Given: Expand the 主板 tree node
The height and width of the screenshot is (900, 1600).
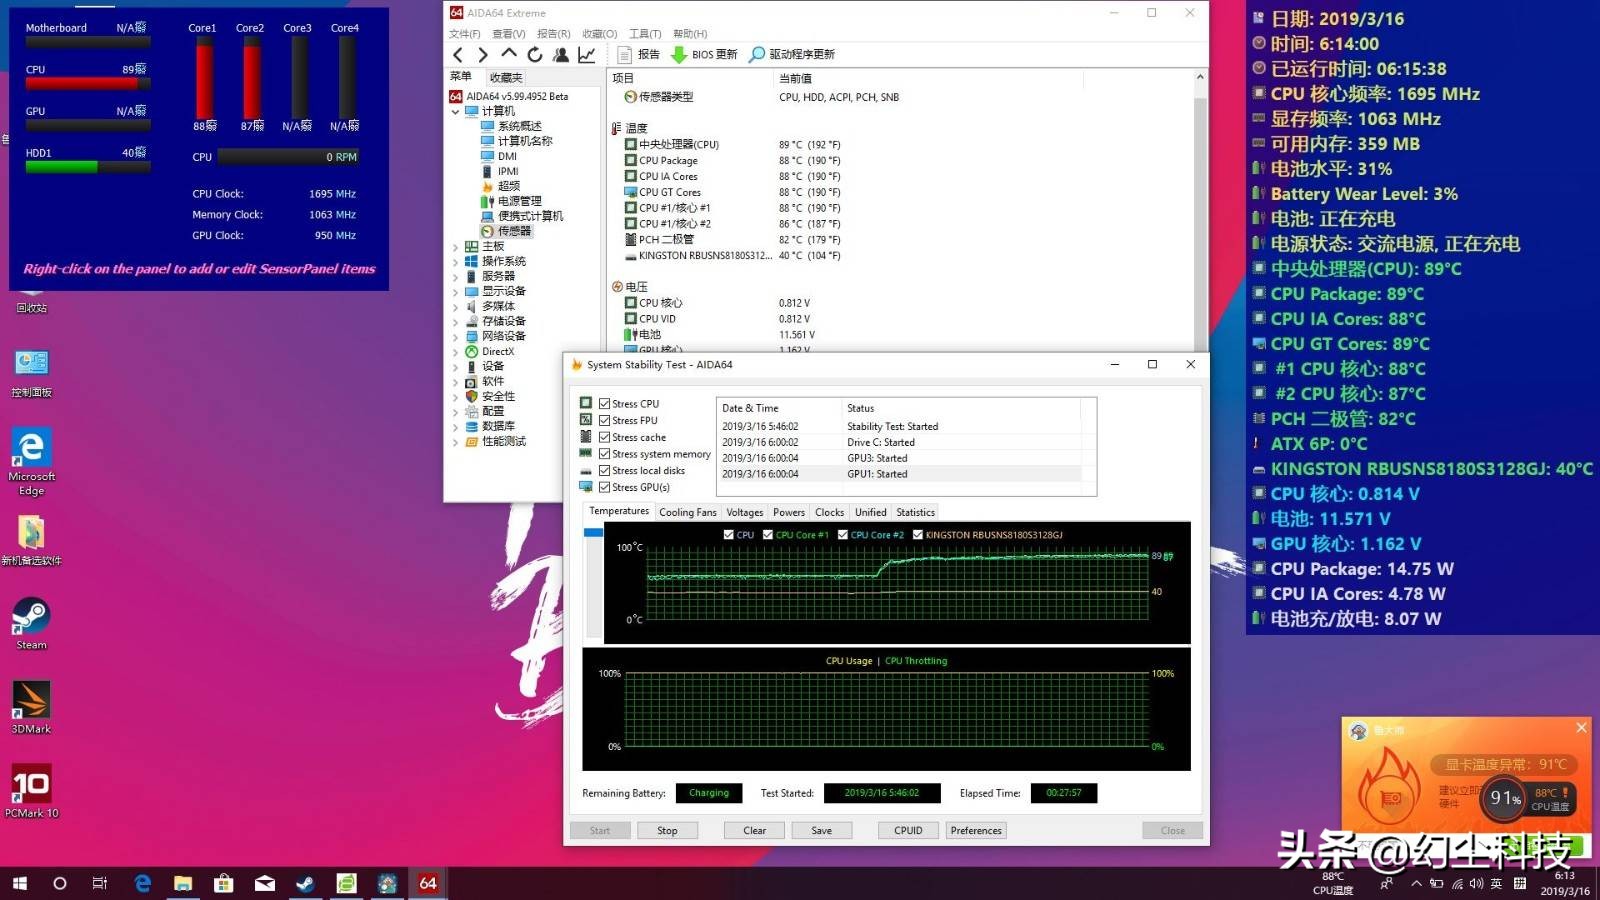Looking at the screenshot, I should coord(456,247).
